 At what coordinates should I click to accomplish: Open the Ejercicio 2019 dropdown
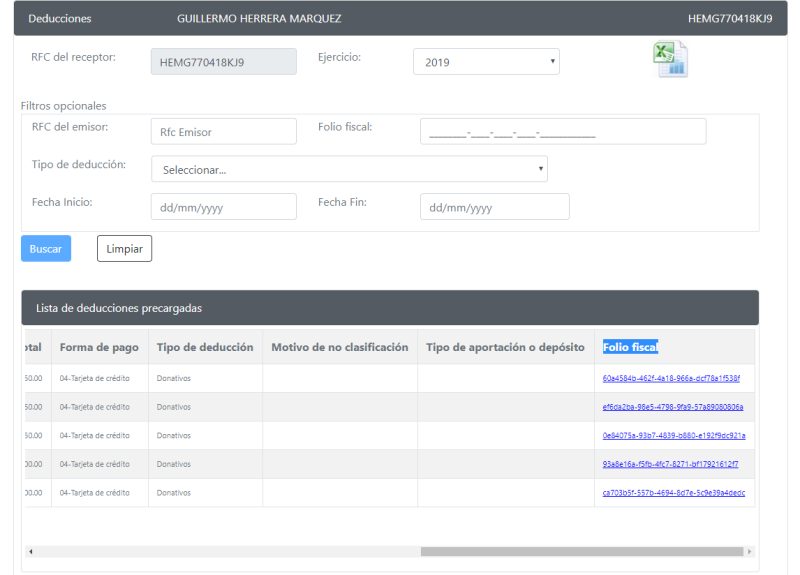486,62
